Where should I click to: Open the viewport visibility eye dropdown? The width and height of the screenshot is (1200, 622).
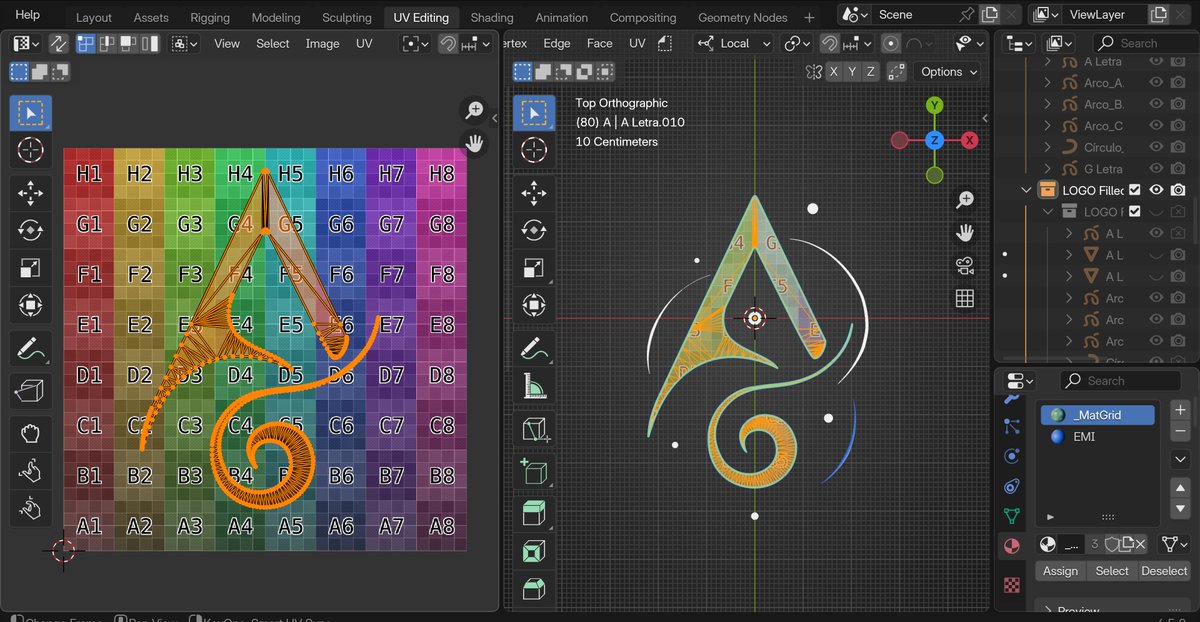969,43
